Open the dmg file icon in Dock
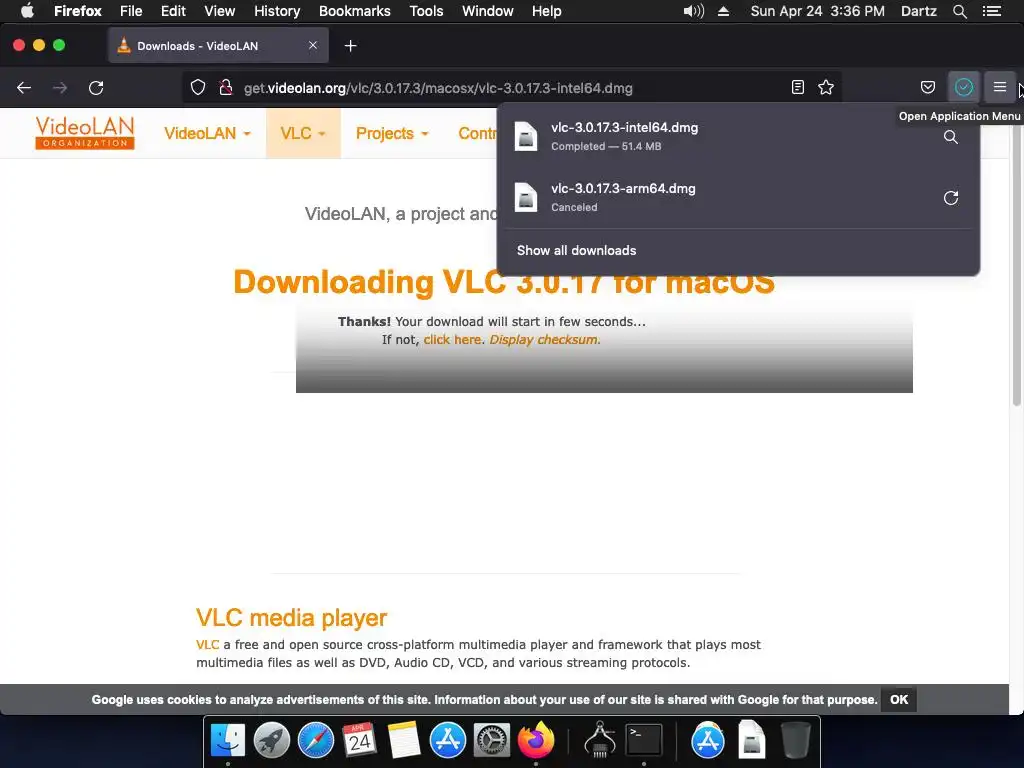Screen dimensions: 1024x768 pos(751,740)
